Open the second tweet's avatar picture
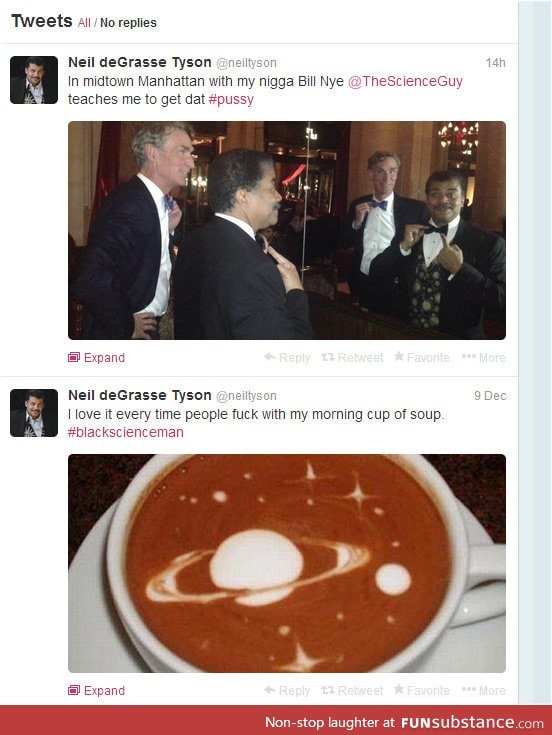Screen dimensions: 552x735 pyautogui.click(x=34, y=412)
